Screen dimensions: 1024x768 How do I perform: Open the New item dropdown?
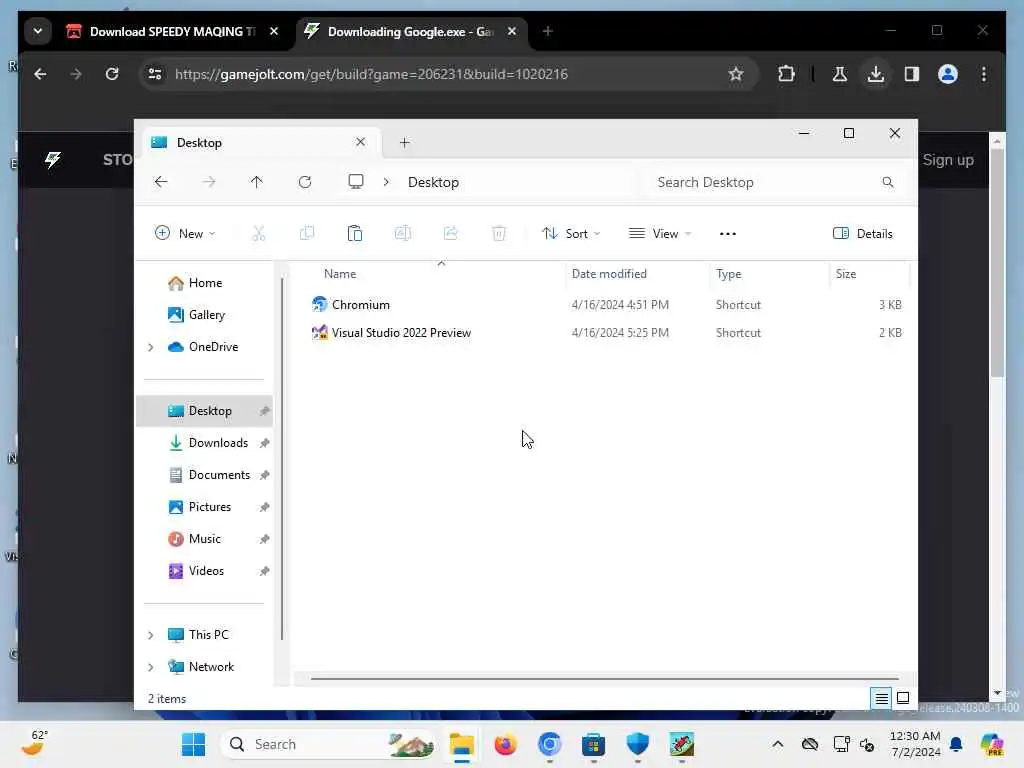coord(185,234)
